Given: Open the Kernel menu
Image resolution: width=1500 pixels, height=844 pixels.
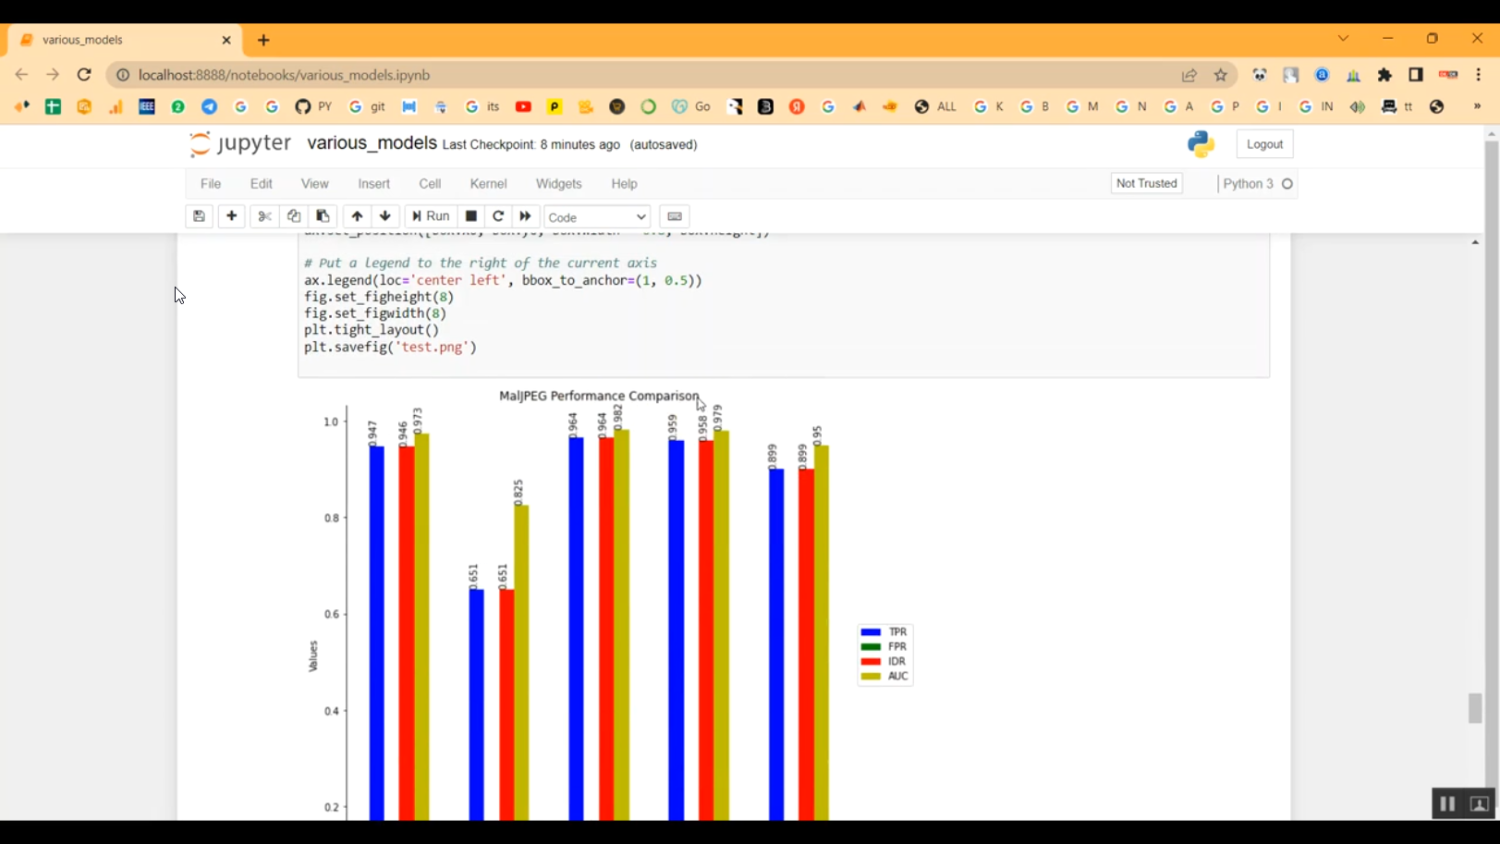Looking at the screenshot, I should coord(488,183).
